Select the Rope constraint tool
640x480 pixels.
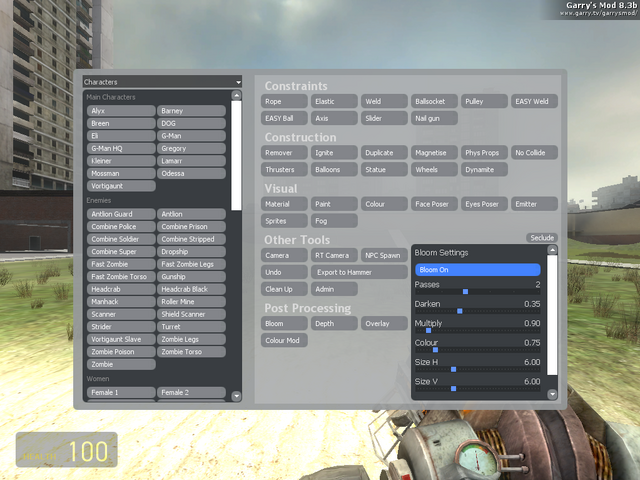point(284,101)
